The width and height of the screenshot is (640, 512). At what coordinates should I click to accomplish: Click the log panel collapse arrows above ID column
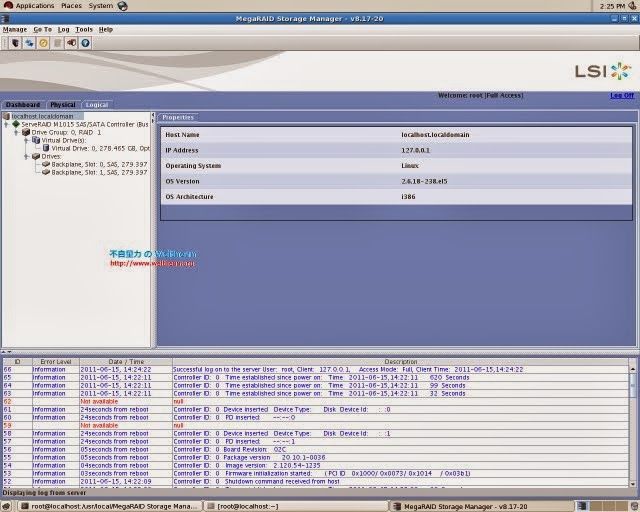point(6,352)
